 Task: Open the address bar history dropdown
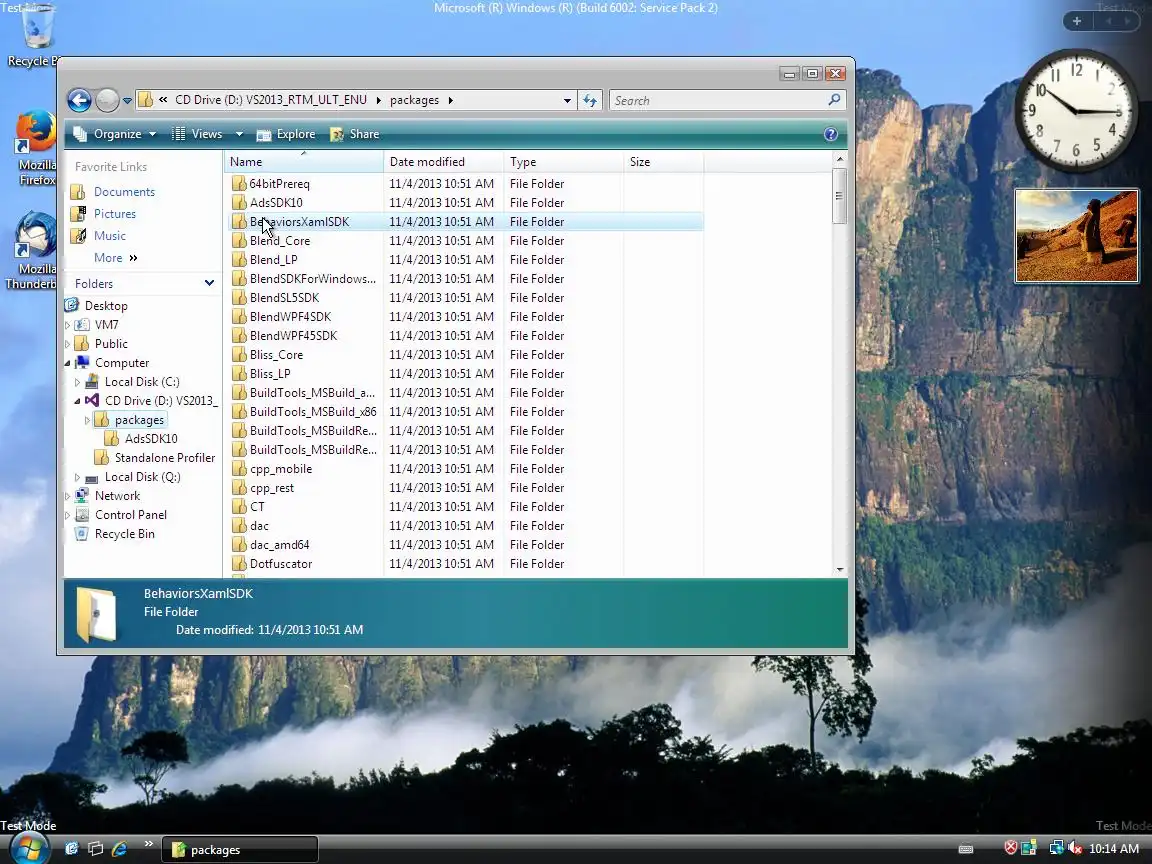pos(567,101)
